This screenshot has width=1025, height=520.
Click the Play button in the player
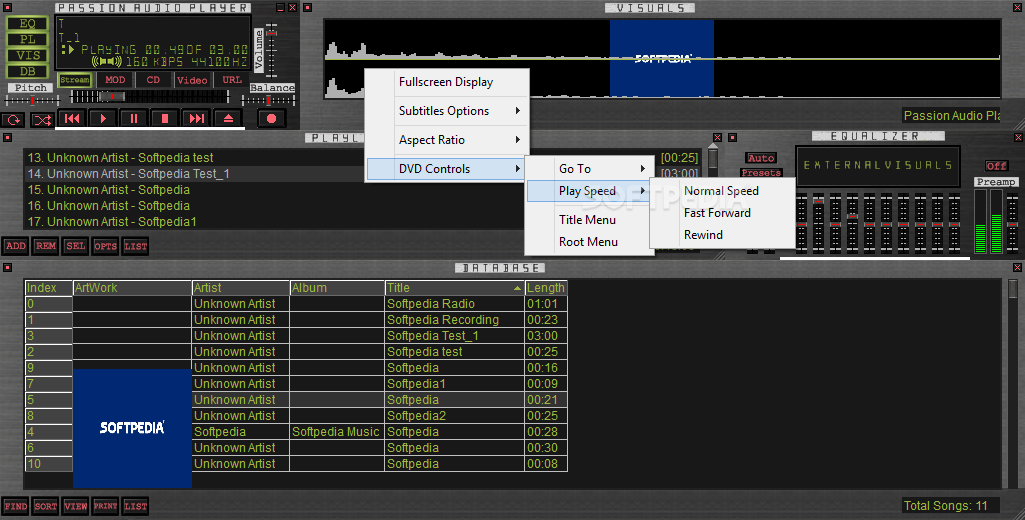point(103,118)
